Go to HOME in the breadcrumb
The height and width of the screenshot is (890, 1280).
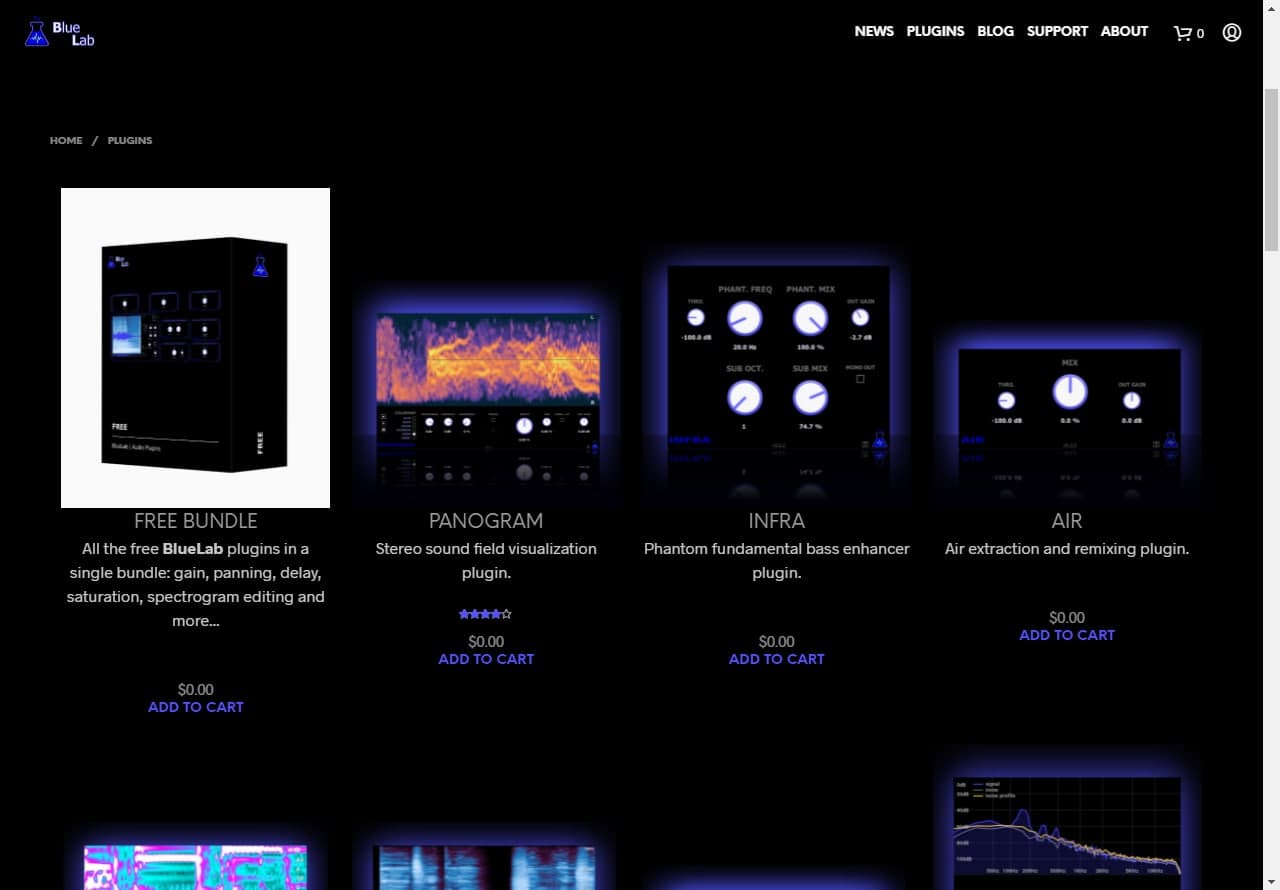(x=66, y=141)
